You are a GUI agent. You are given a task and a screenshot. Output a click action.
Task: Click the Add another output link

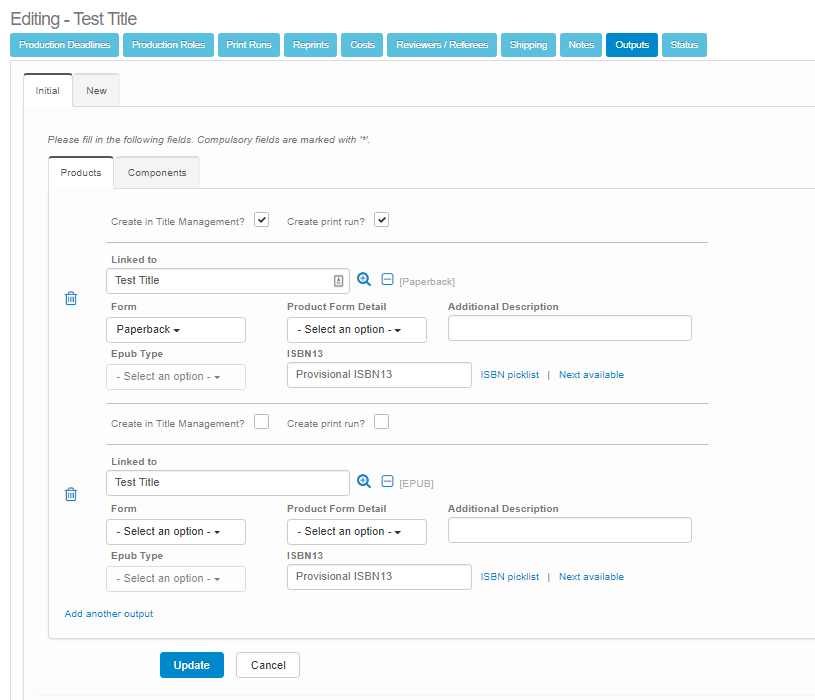pos(109,614)
